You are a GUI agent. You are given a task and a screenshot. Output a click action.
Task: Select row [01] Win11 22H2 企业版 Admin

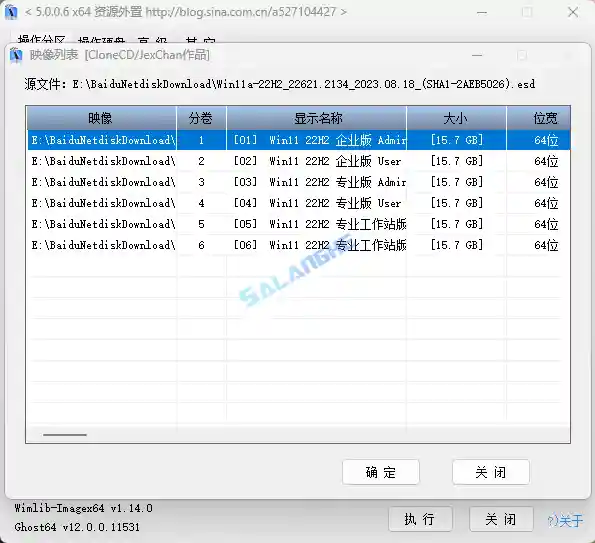tap(299, 140)
